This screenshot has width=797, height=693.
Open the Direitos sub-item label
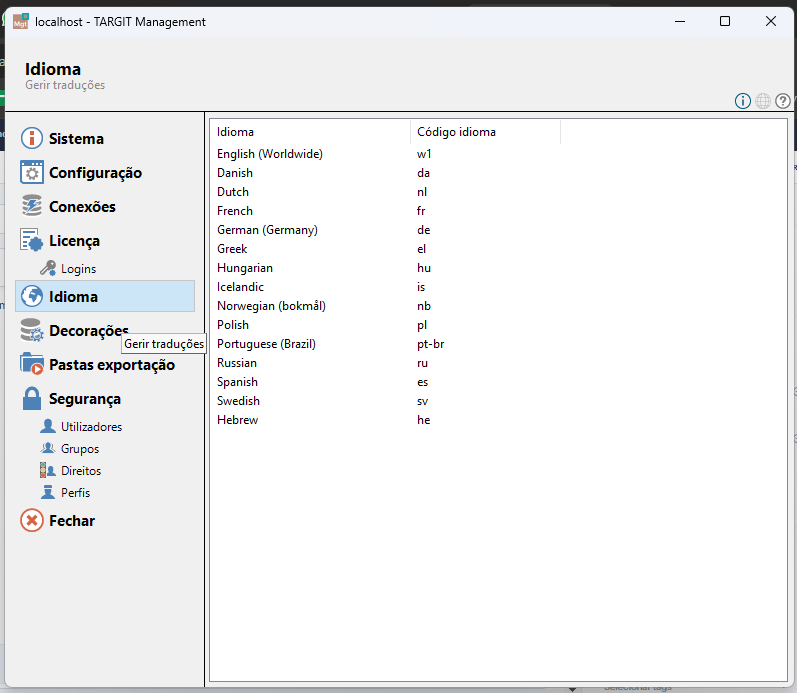coord(81,471)
